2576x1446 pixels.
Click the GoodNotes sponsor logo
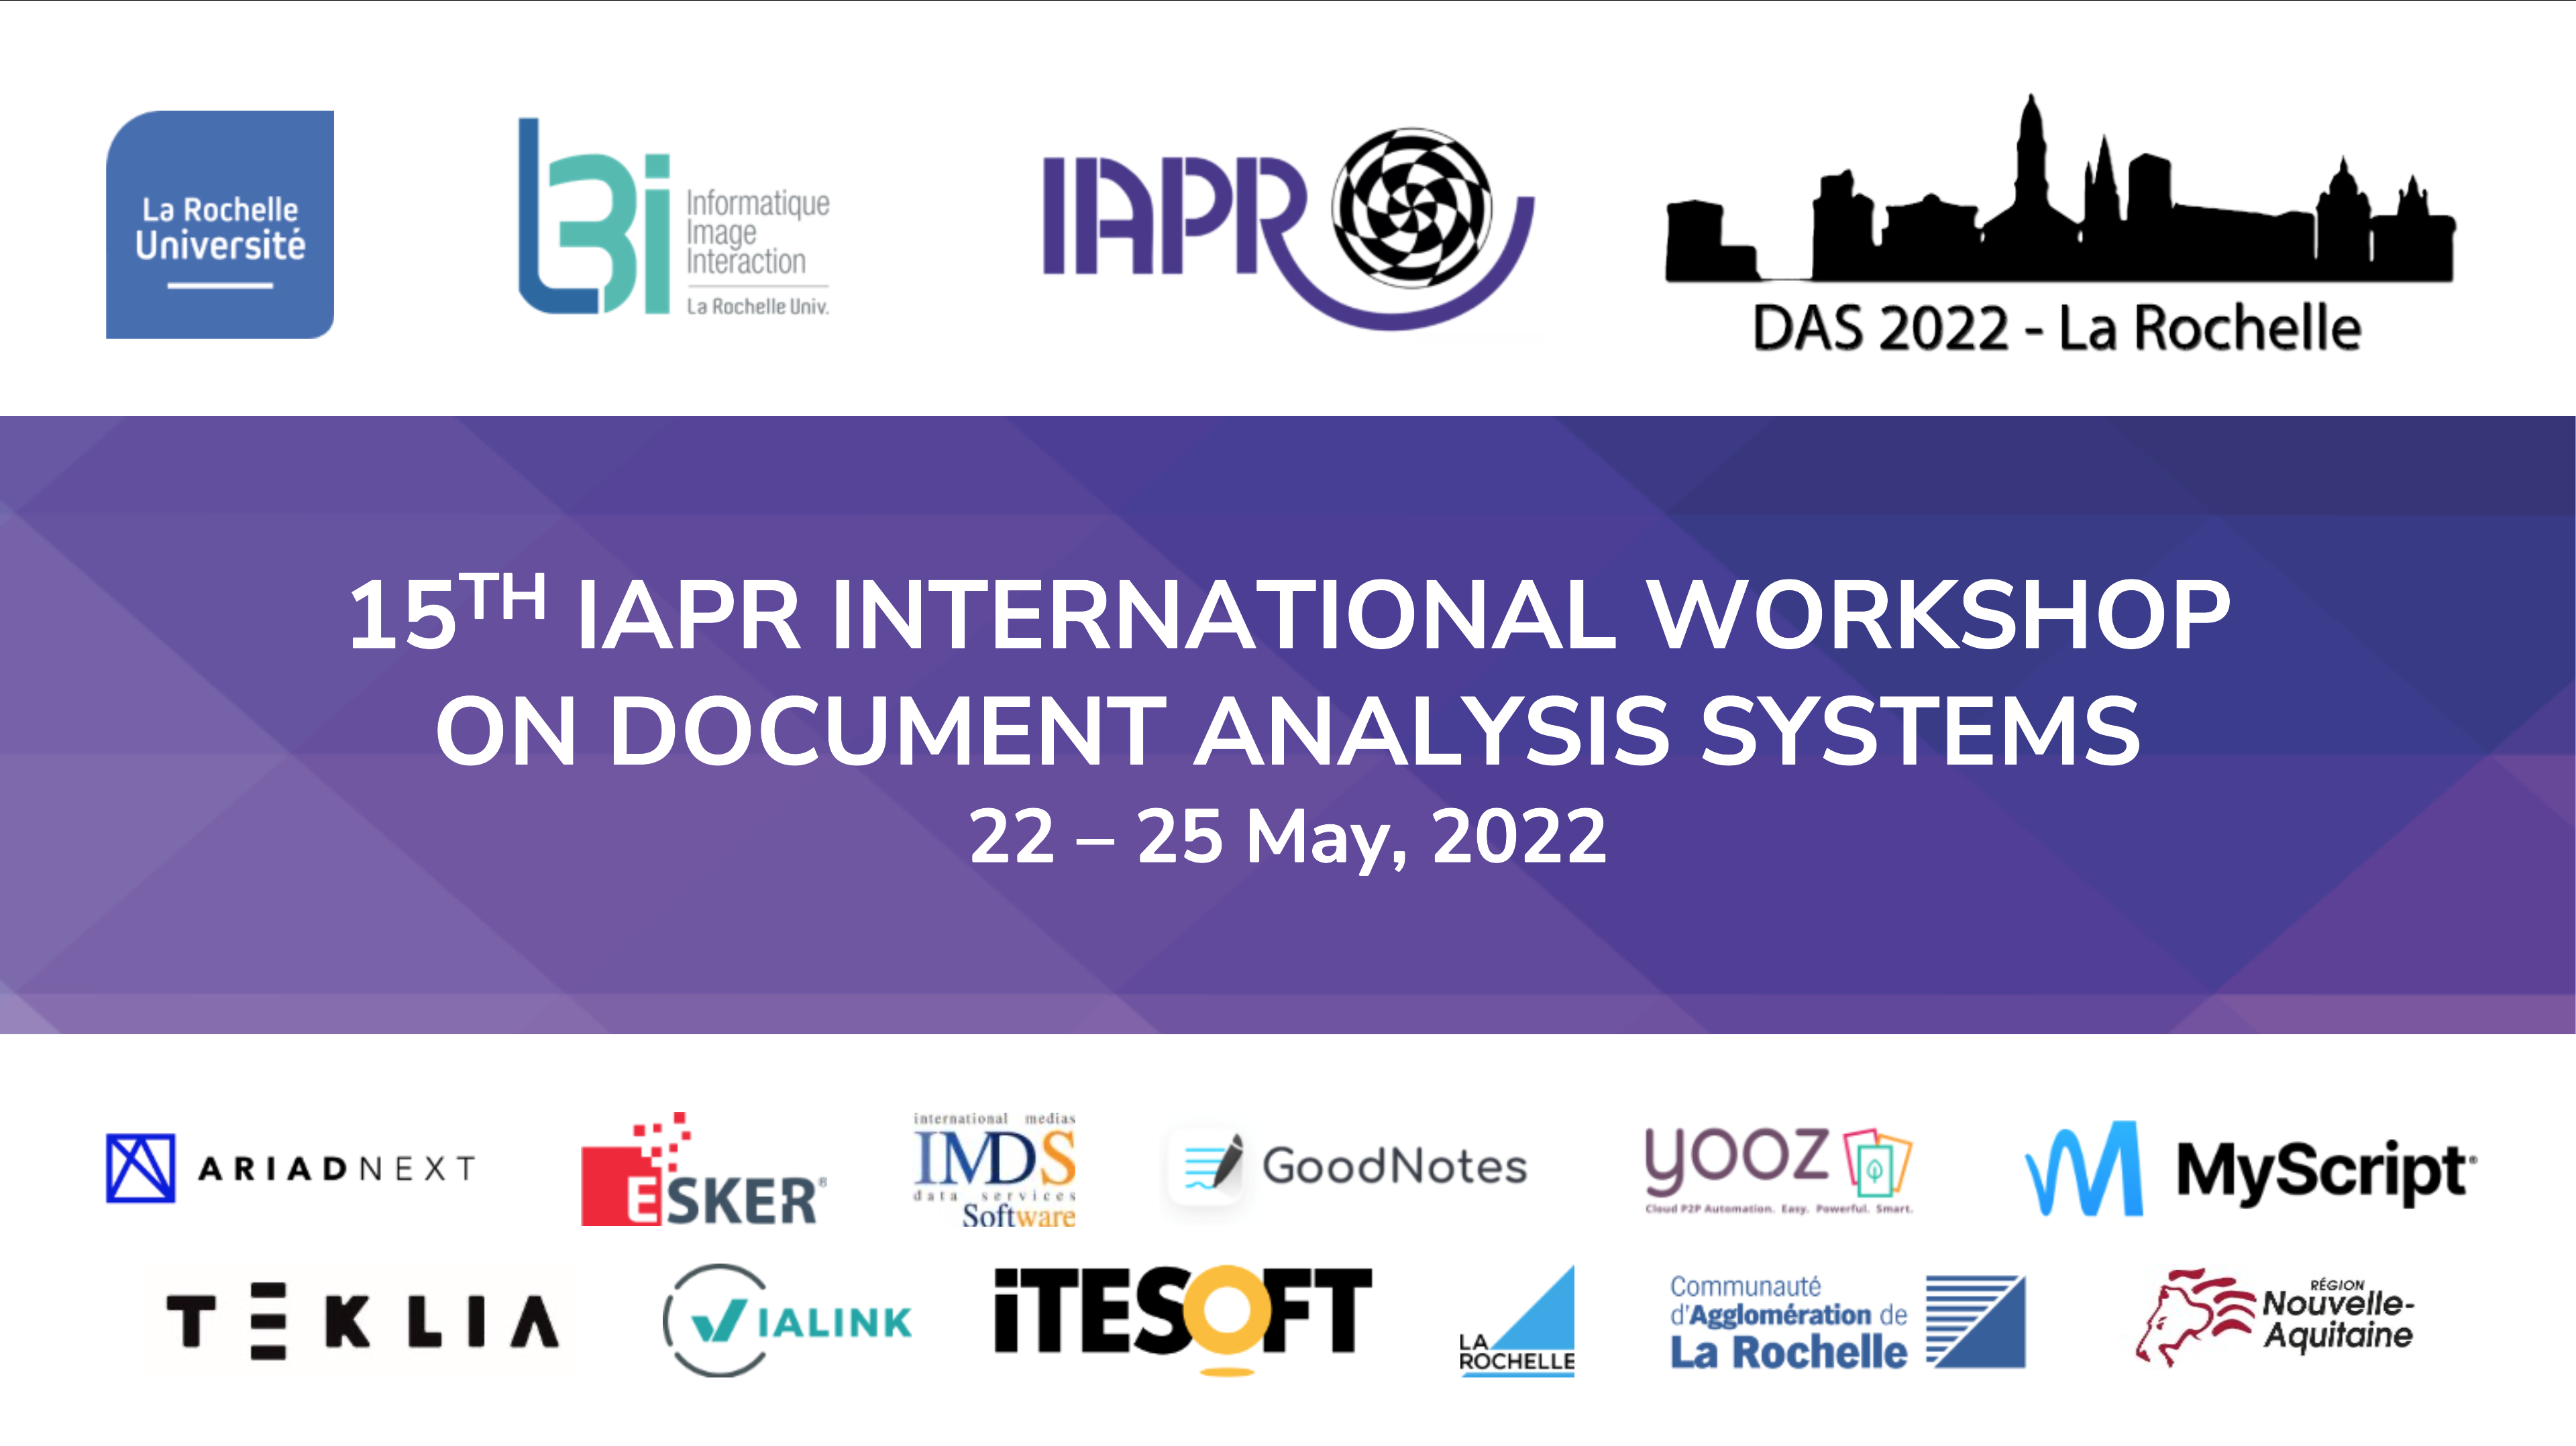1348,1166
